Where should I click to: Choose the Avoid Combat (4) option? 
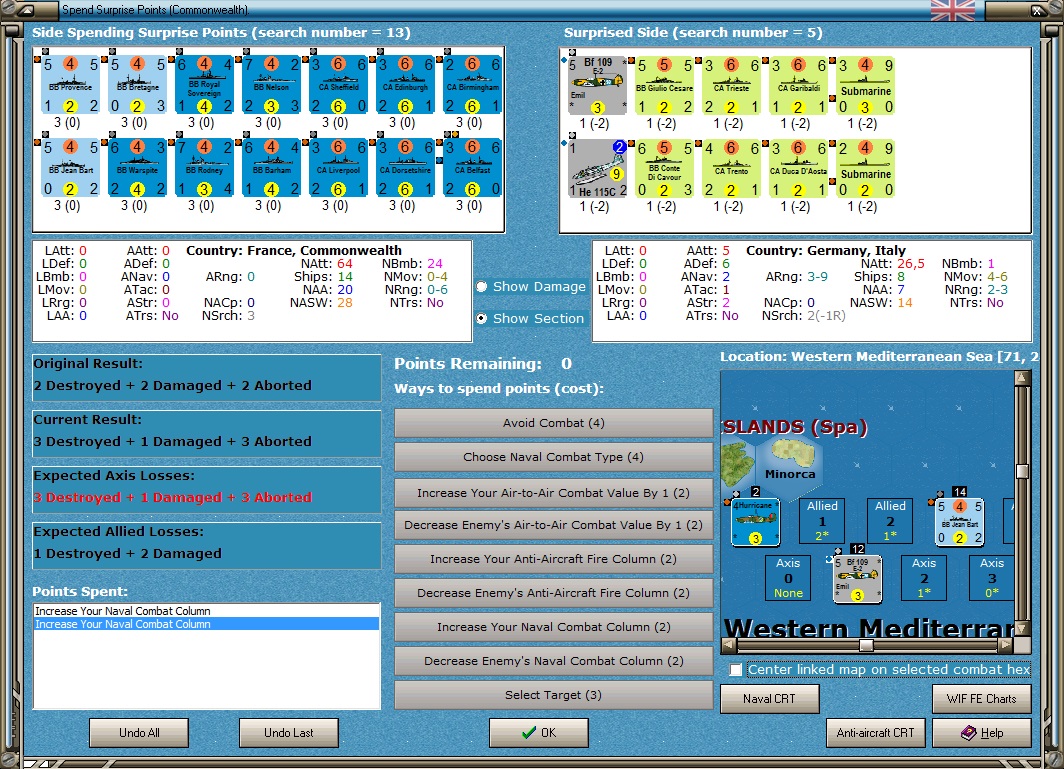pos(553,423)
